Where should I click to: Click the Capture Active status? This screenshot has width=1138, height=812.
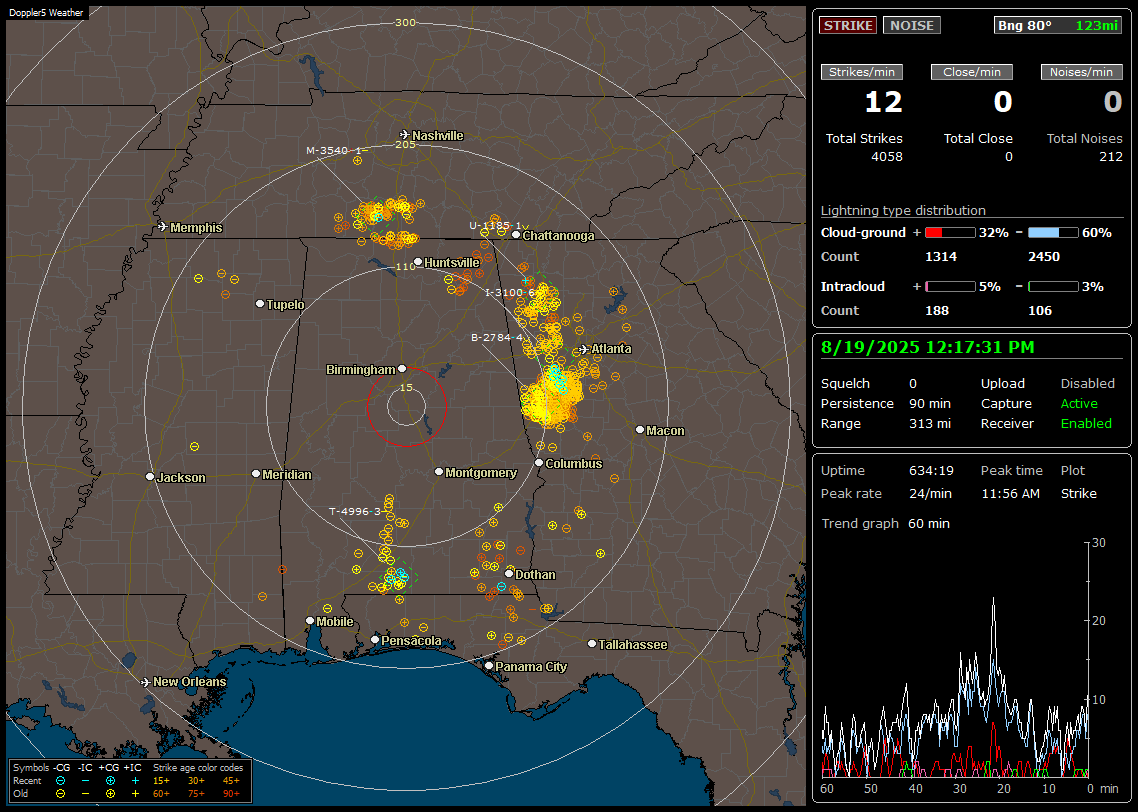[x=1079, y=403]
